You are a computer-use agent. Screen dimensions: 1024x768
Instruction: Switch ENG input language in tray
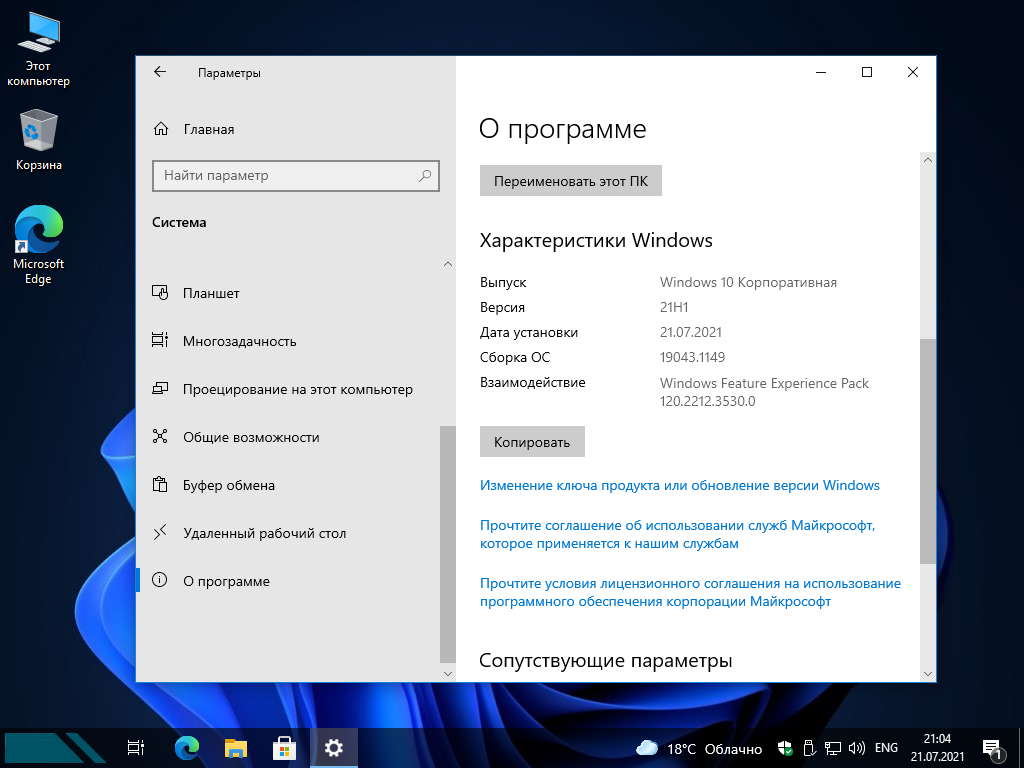(x=886, y=748)
